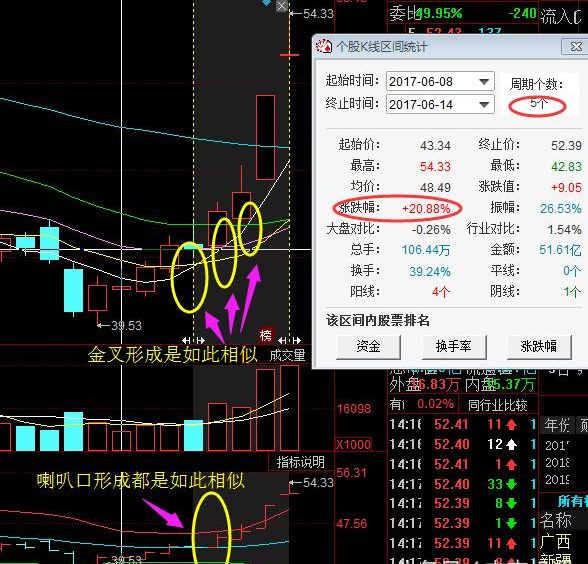Click the X1000 volume scale label
The width and height of the screenshot is (588, 564).
coord(354,445)
